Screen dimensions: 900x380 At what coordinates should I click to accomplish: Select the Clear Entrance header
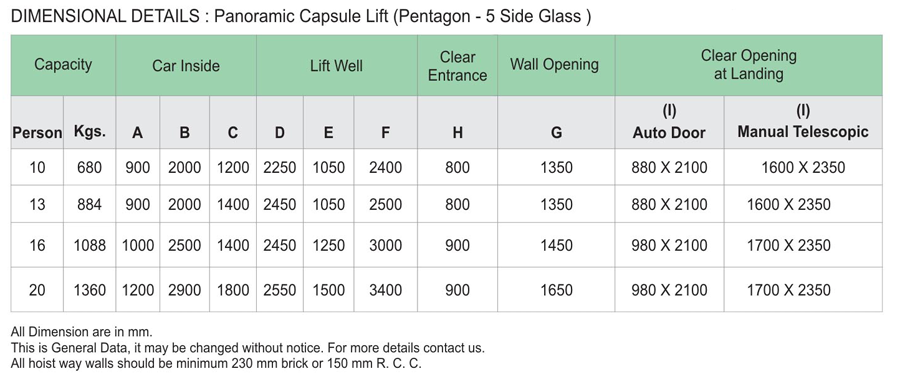457,65
